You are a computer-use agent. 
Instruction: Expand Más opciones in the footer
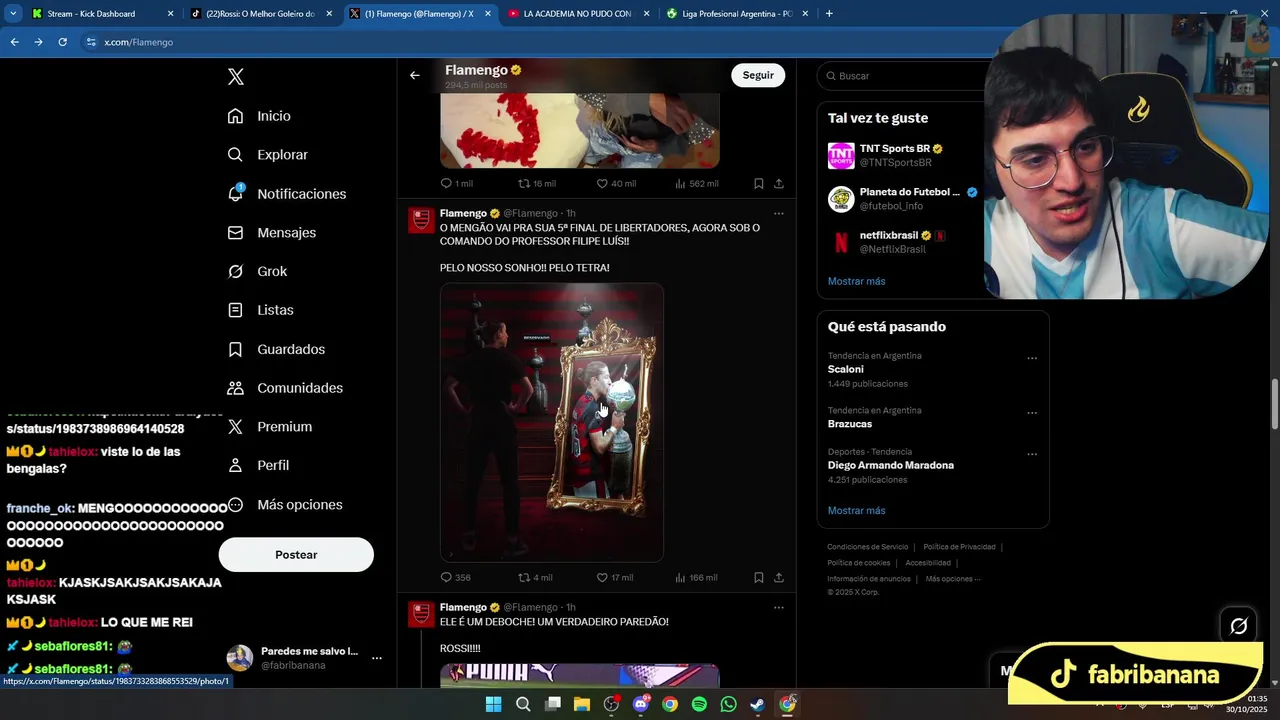point(951,579)
